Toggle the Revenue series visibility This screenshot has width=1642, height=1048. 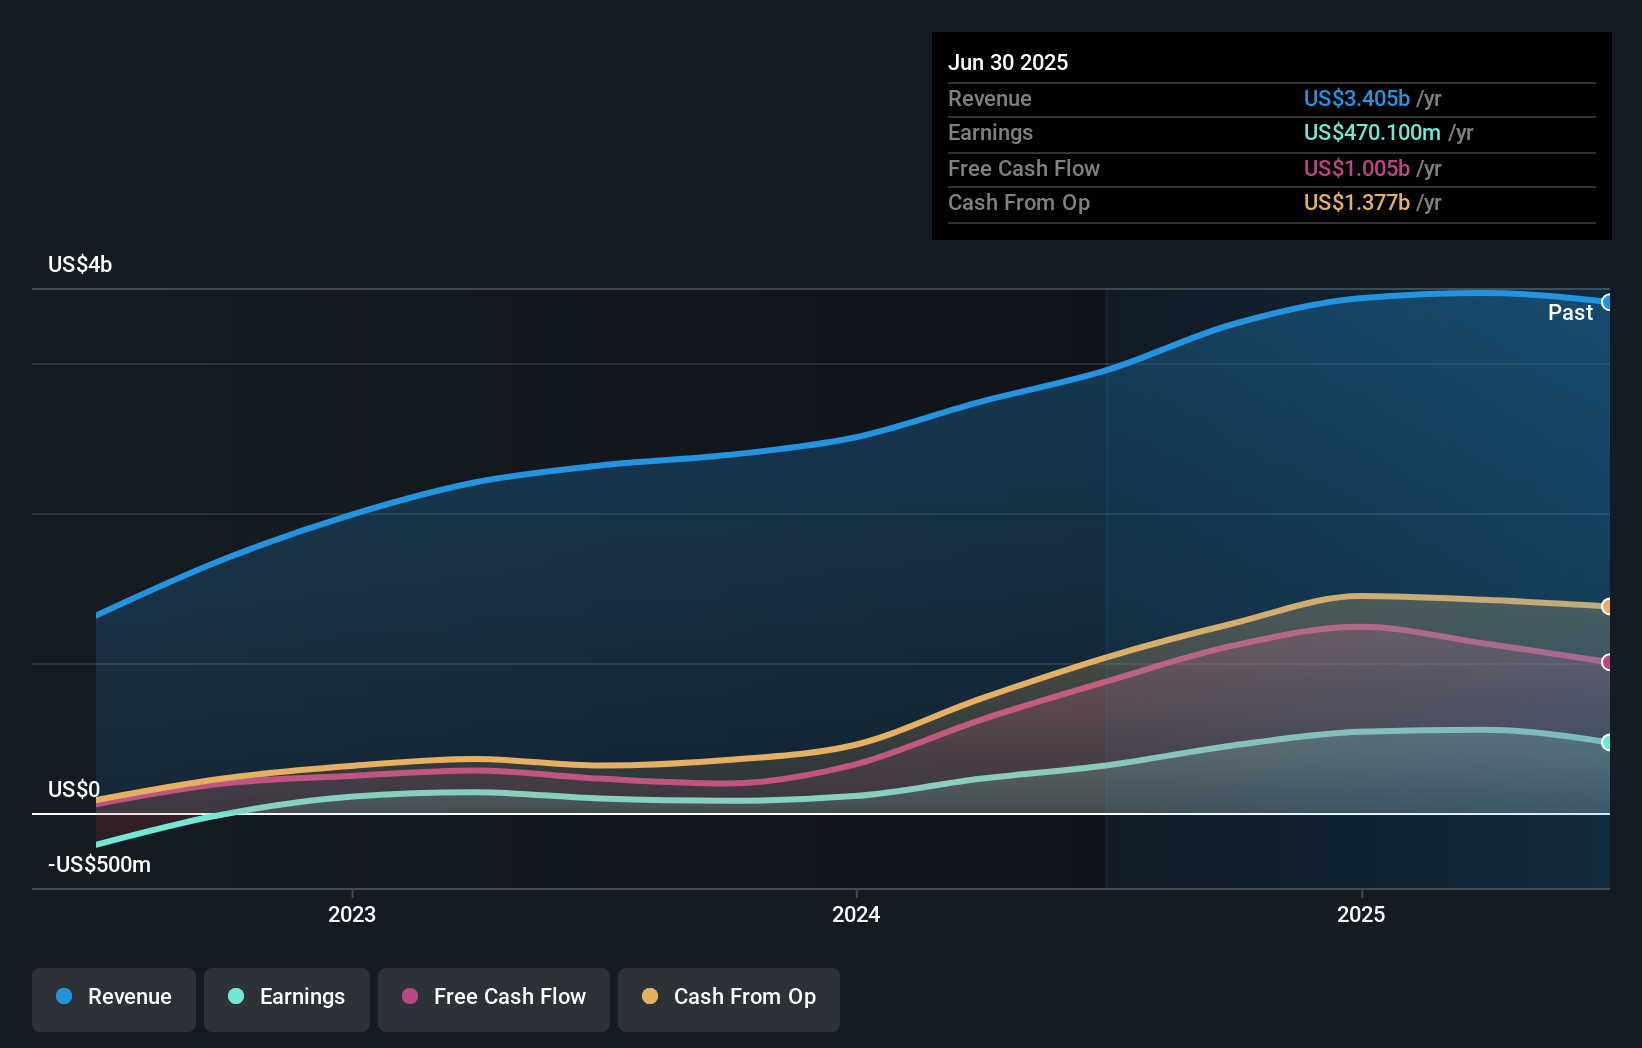(113, 997)
